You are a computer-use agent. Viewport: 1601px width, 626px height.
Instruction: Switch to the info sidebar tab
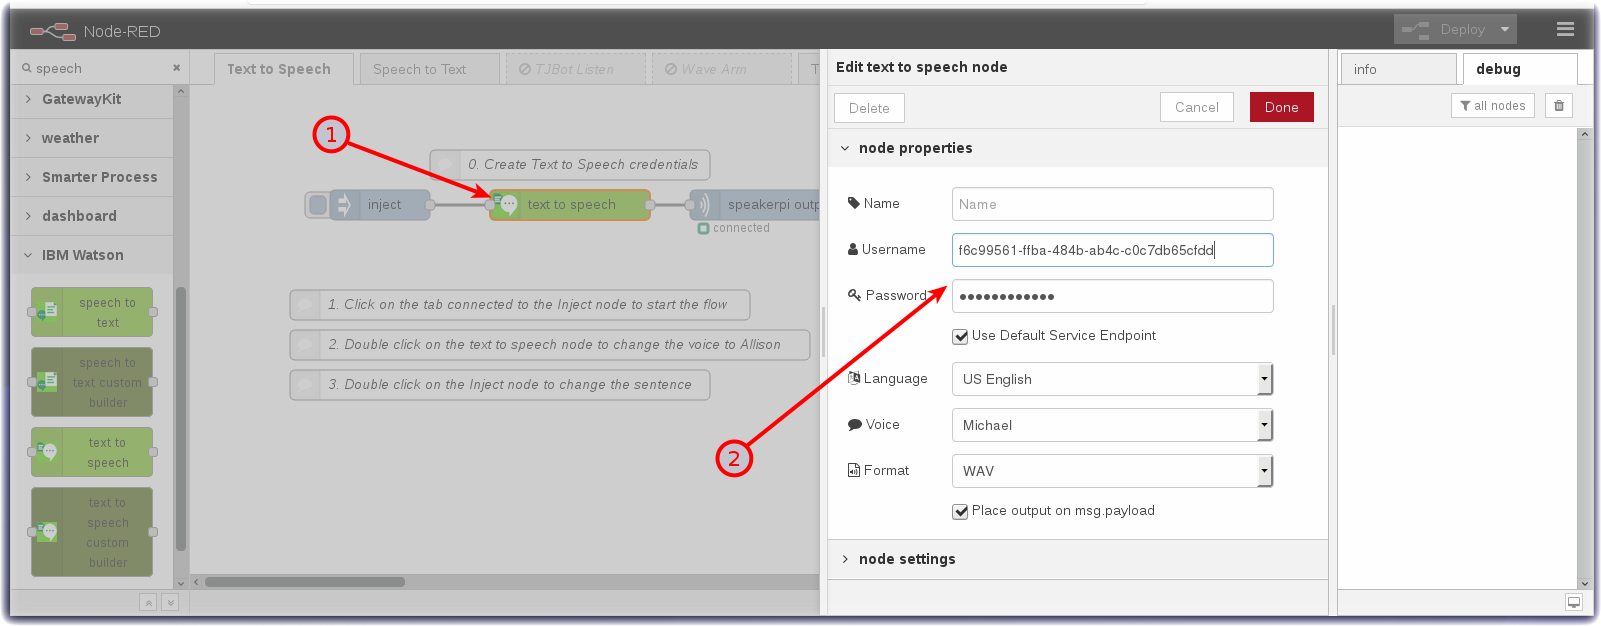coord(1398,69)
